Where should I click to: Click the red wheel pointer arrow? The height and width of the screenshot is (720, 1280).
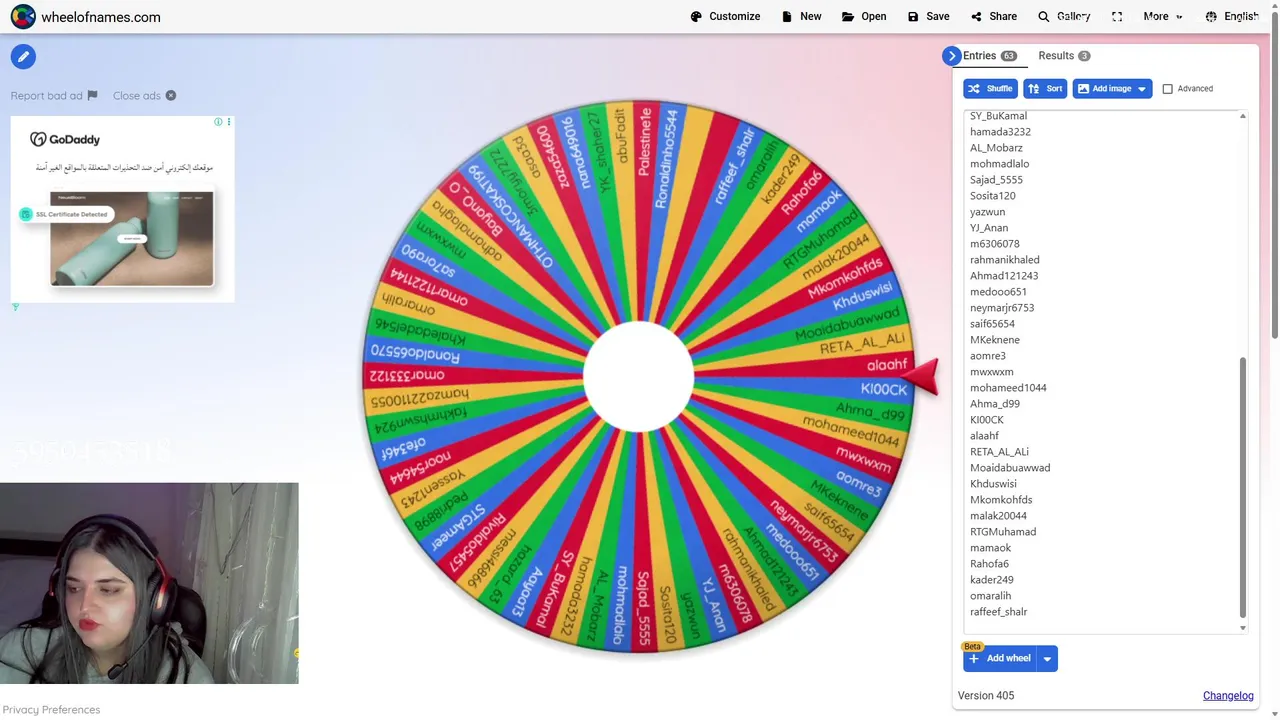pyautogui.click(x=922, y=377)
